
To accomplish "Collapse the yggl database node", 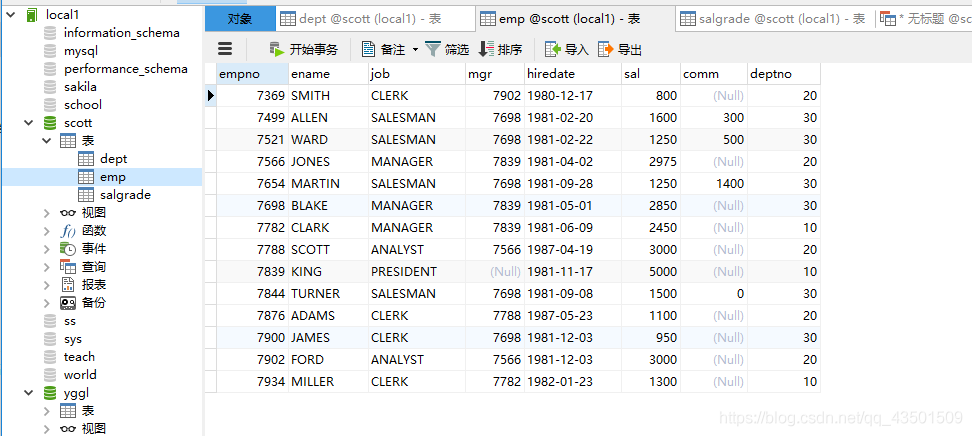I will tap(29, 393).
